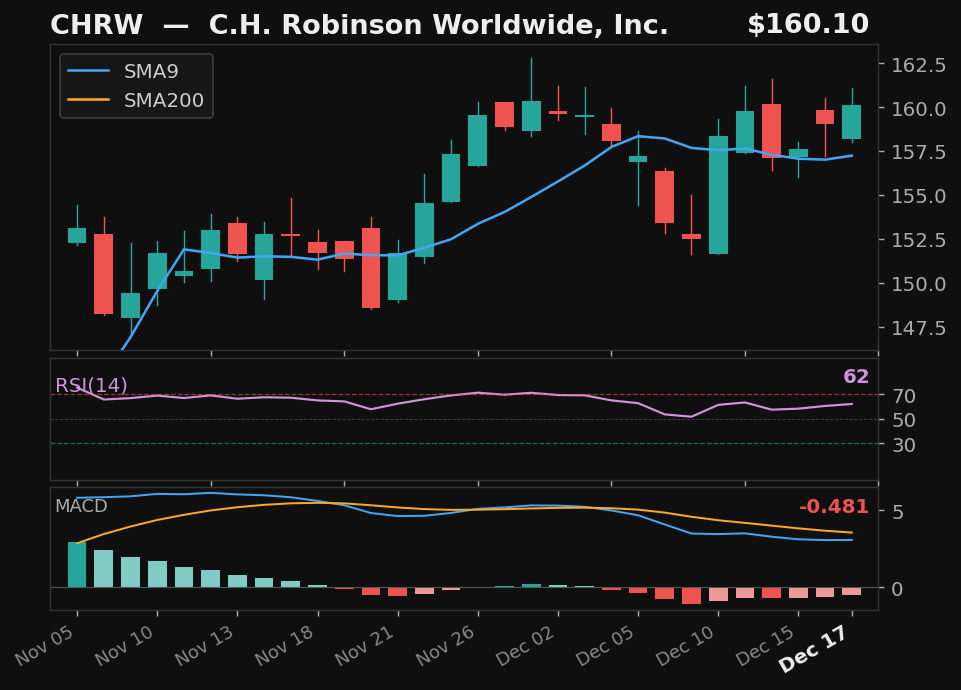Click the orange SMA200 legend line swatch
961x690 pixels.
(88, 100)
